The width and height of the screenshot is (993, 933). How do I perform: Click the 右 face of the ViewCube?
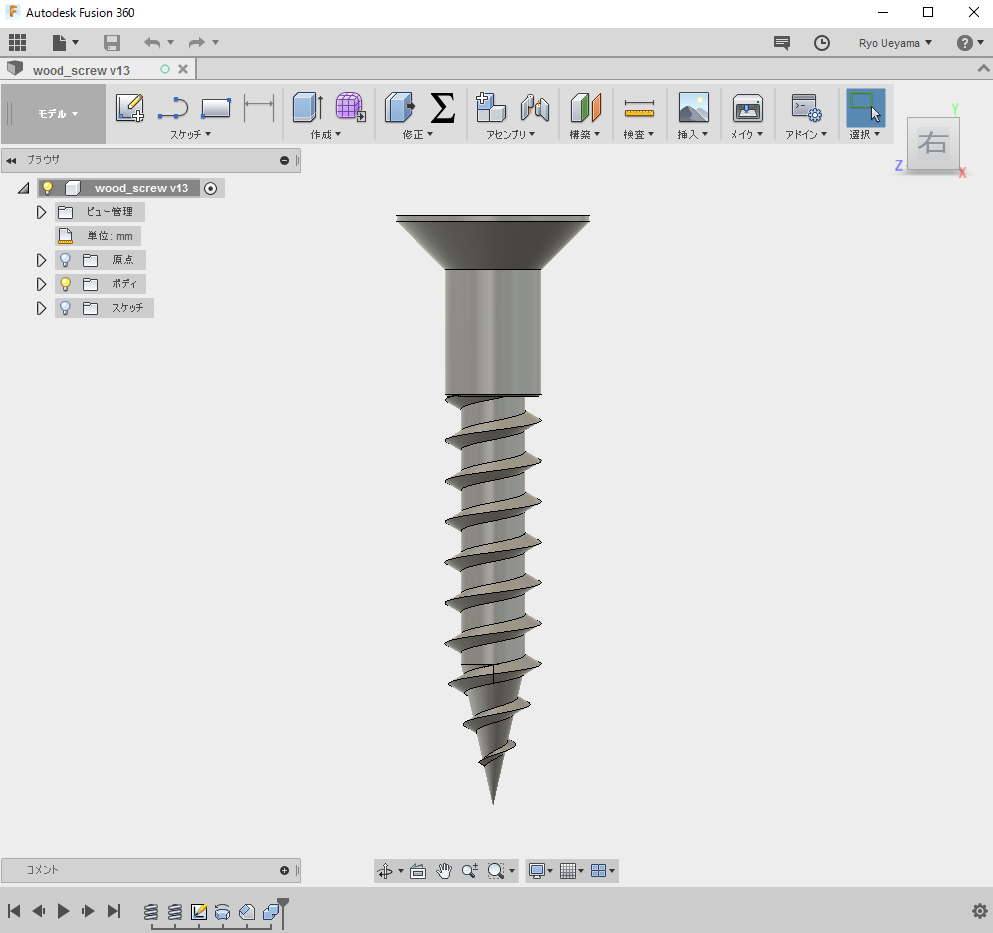pyautogui.click(x=933, y=143)
